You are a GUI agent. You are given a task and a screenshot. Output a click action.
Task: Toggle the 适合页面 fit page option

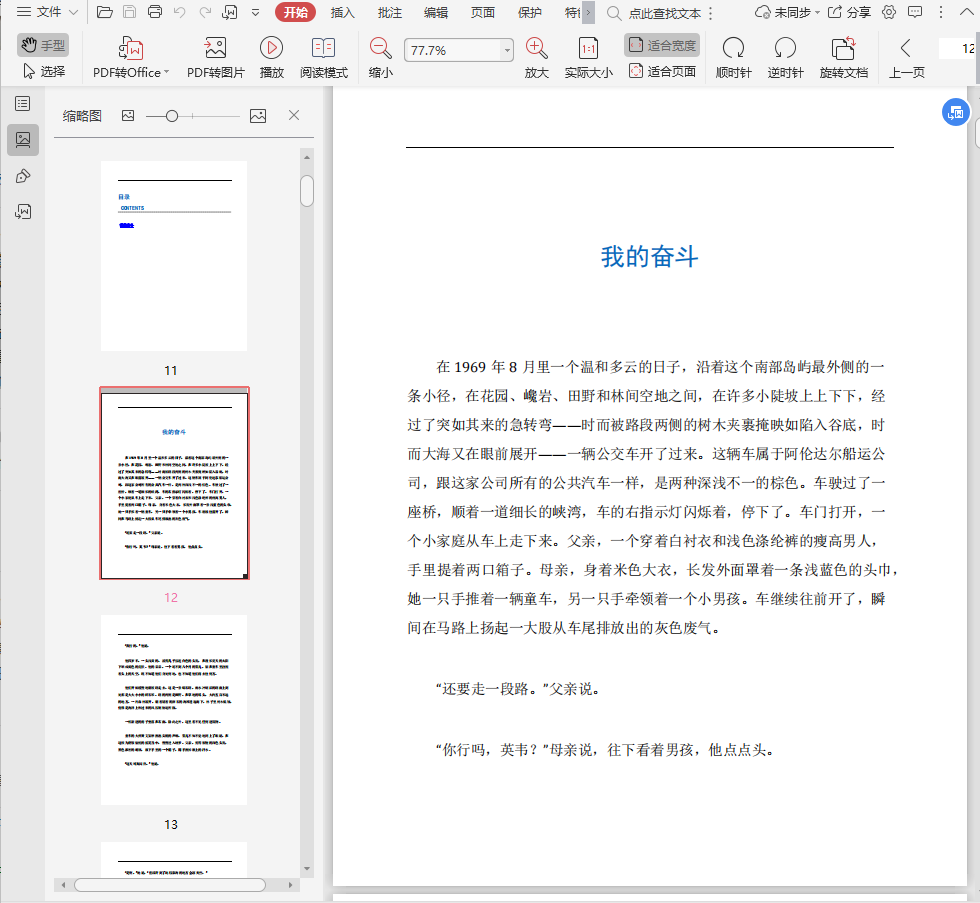point(662,71)
